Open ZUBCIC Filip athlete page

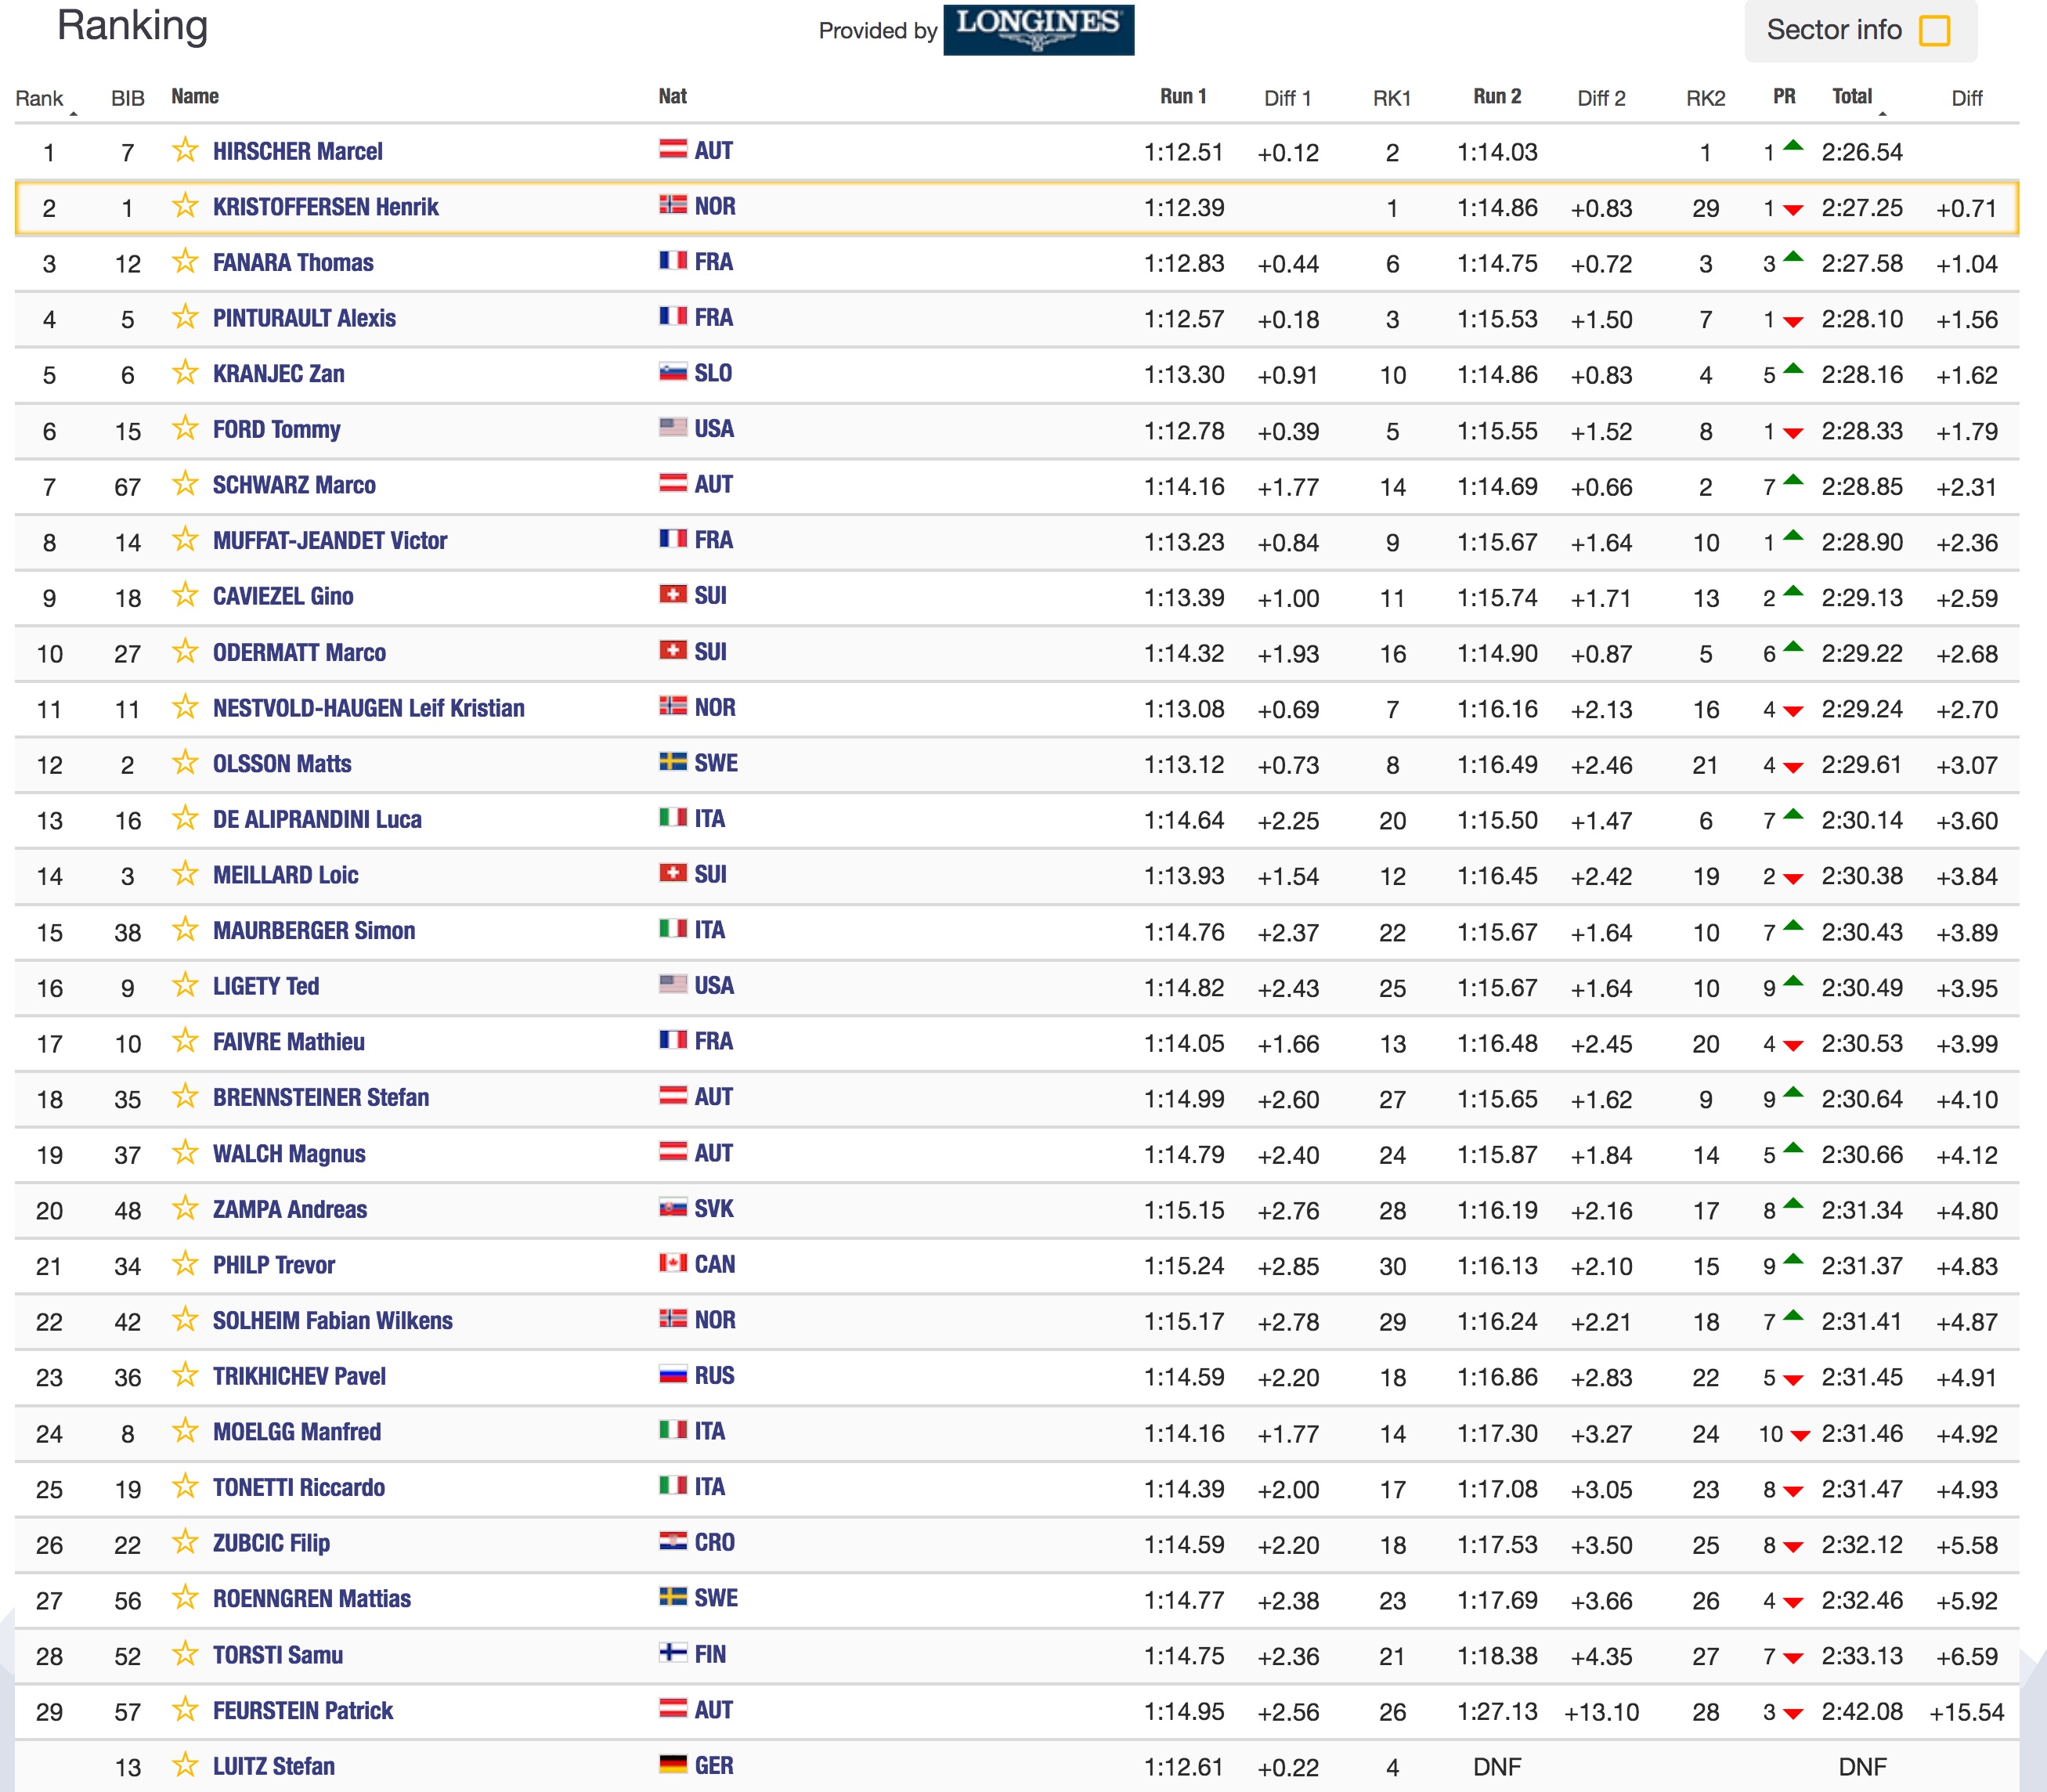point(271,1543)
